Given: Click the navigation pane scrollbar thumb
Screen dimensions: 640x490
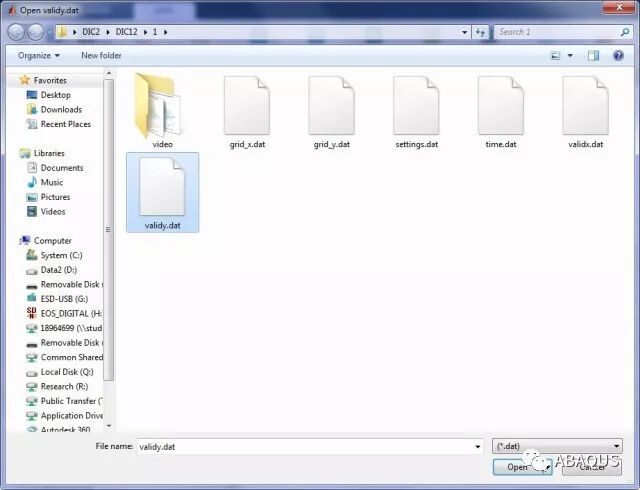Looking at the screenshot, I should tap(109, 230).
